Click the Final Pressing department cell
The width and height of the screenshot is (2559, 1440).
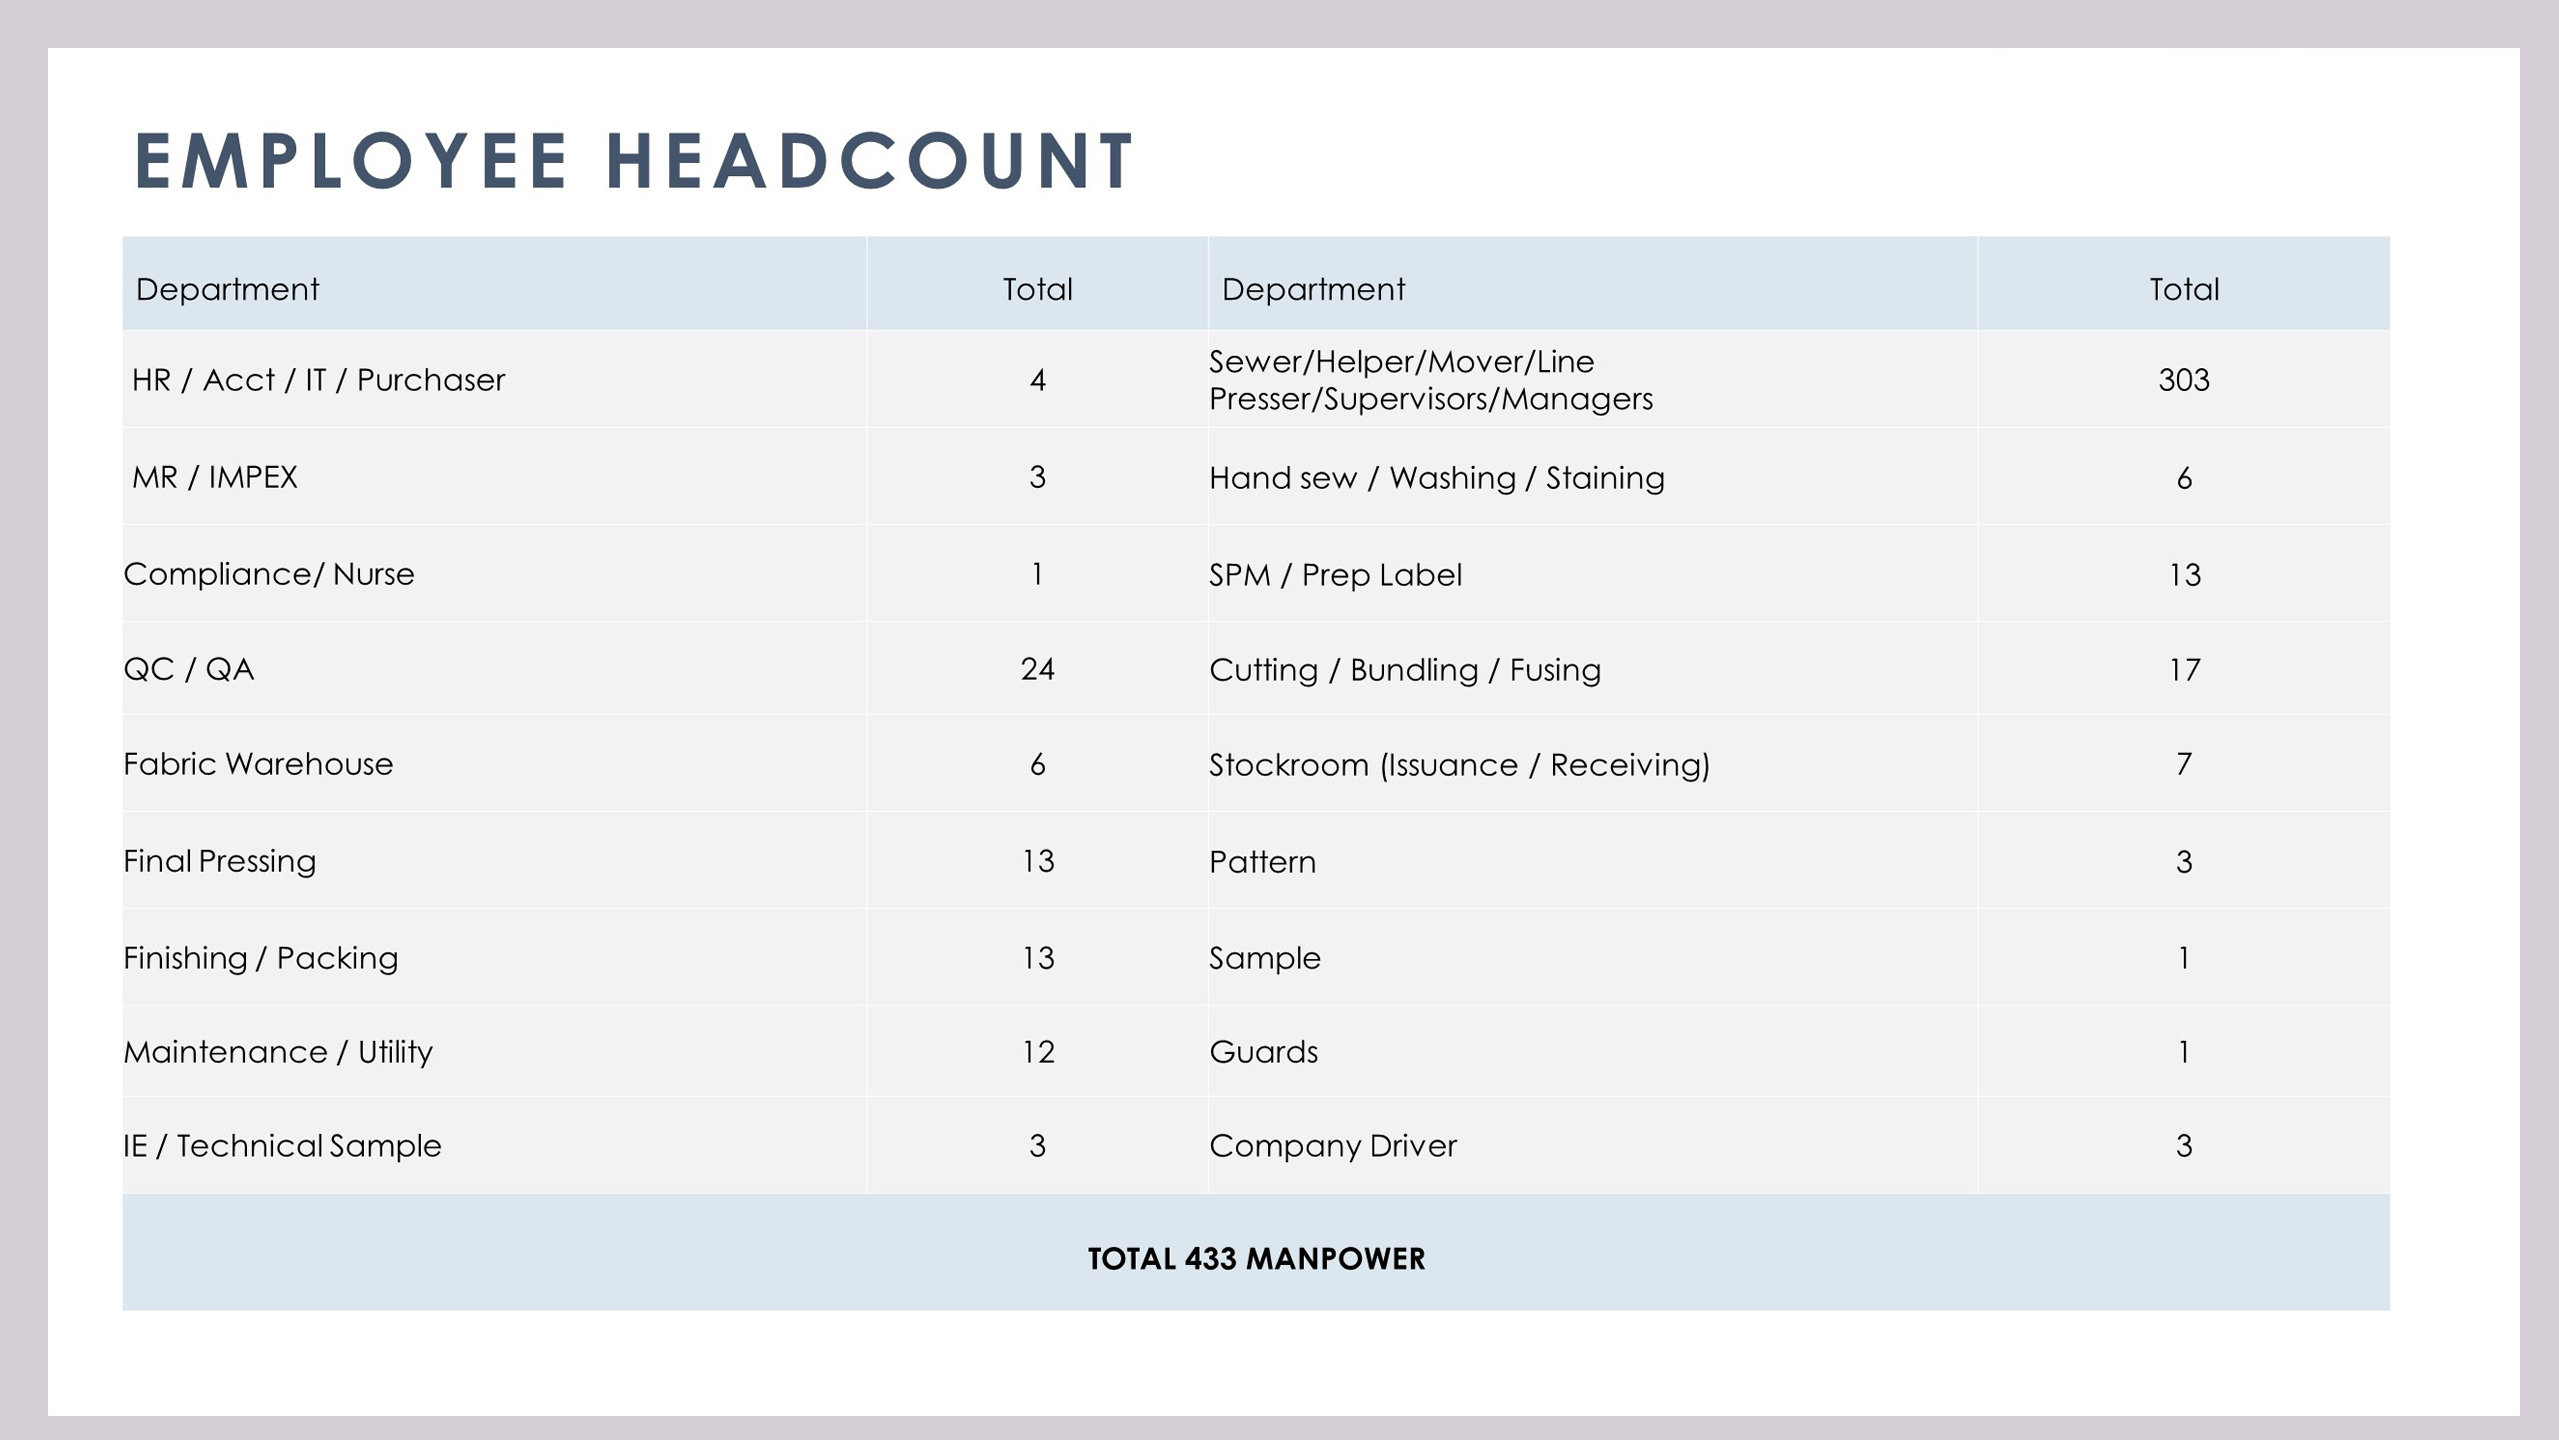pyautogui.click(x=219, y=861)
